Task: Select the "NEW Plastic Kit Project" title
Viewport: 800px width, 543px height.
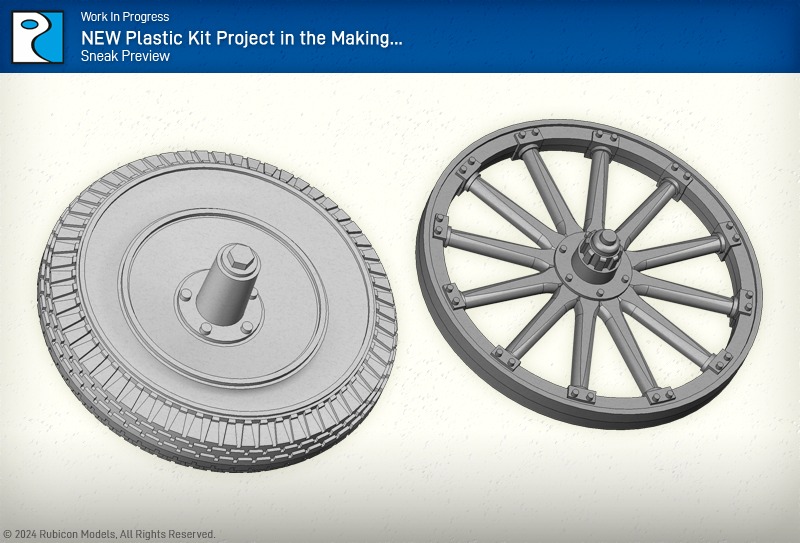Action: 242,37
